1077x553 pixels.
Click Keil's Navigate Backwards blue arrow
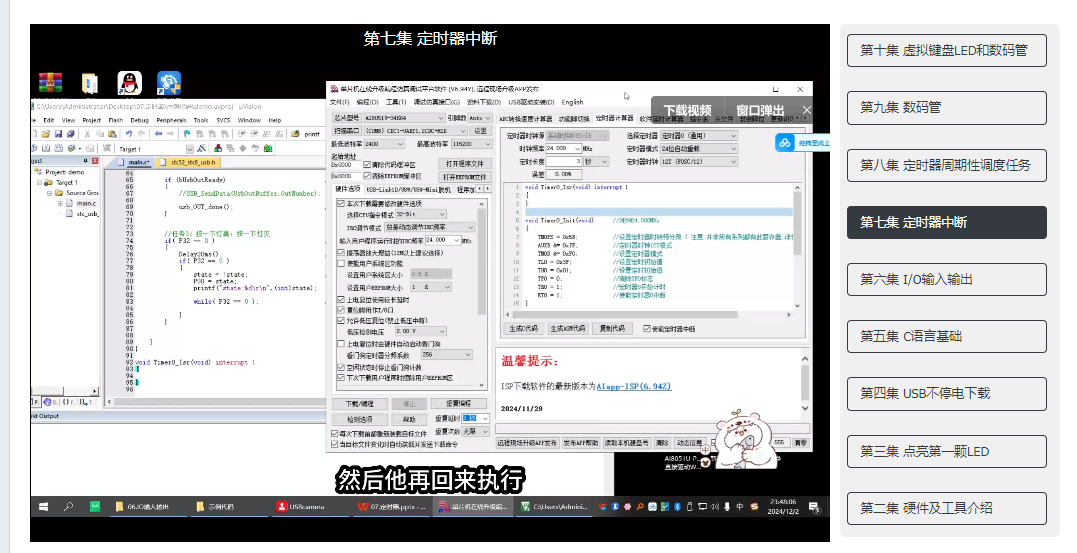pyautogui.click(x=158, y=133)
